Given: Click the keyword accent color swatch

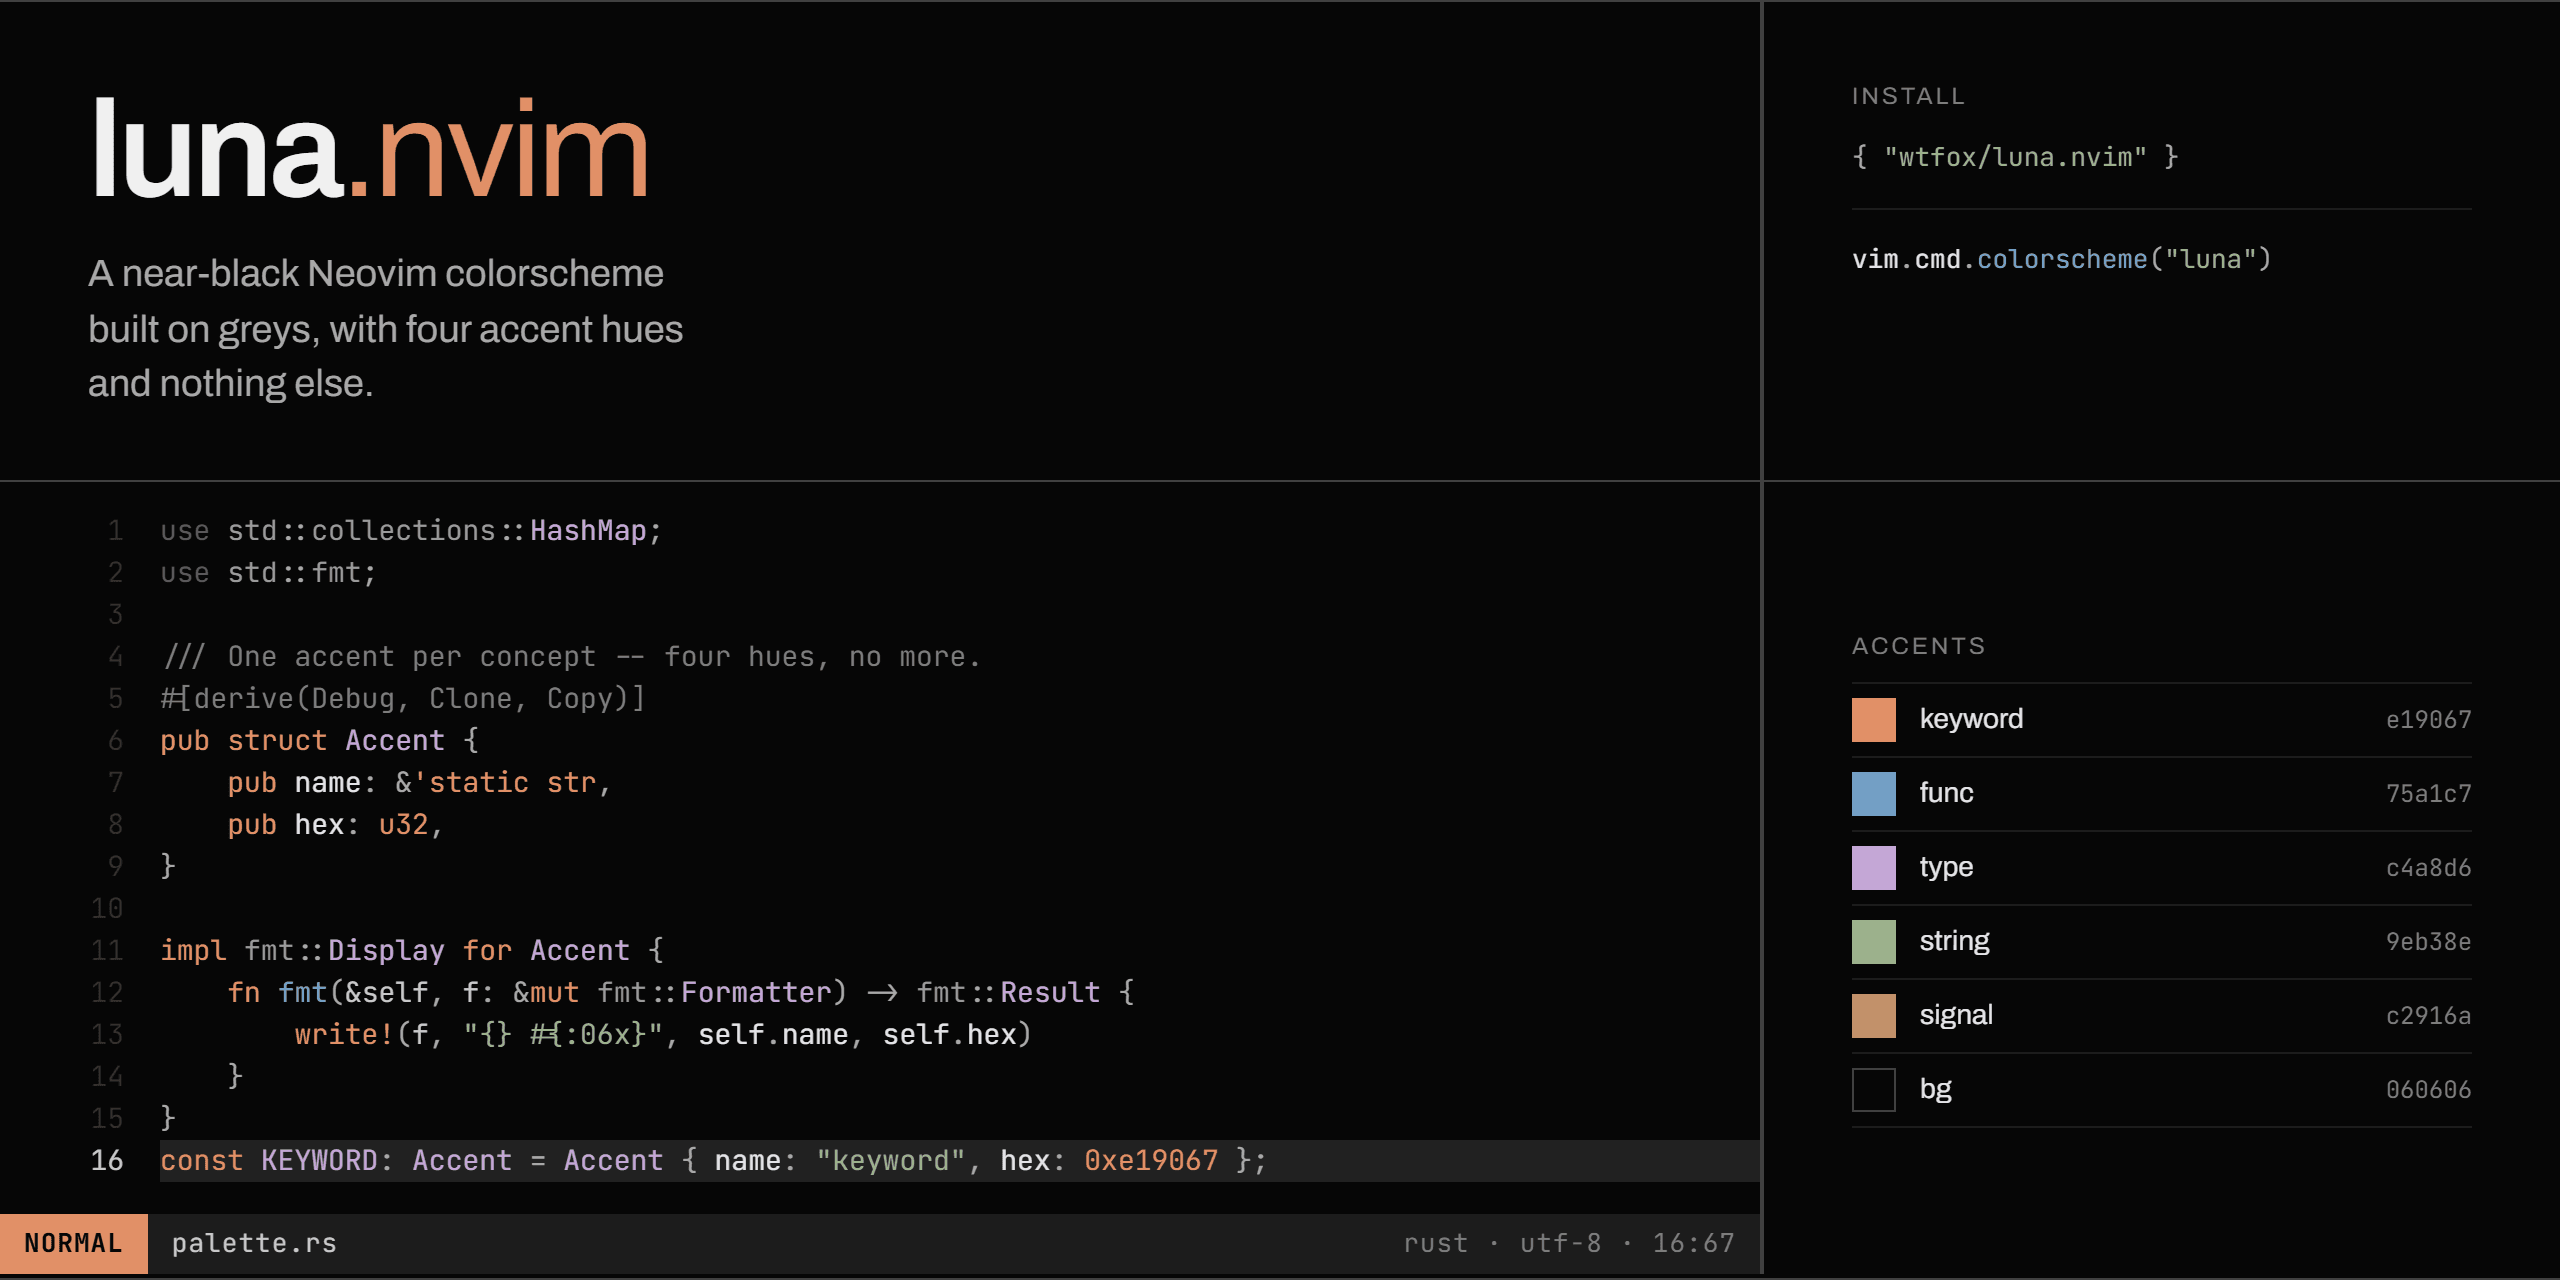Looking at the screenshot, I should tap(1873, 720).
